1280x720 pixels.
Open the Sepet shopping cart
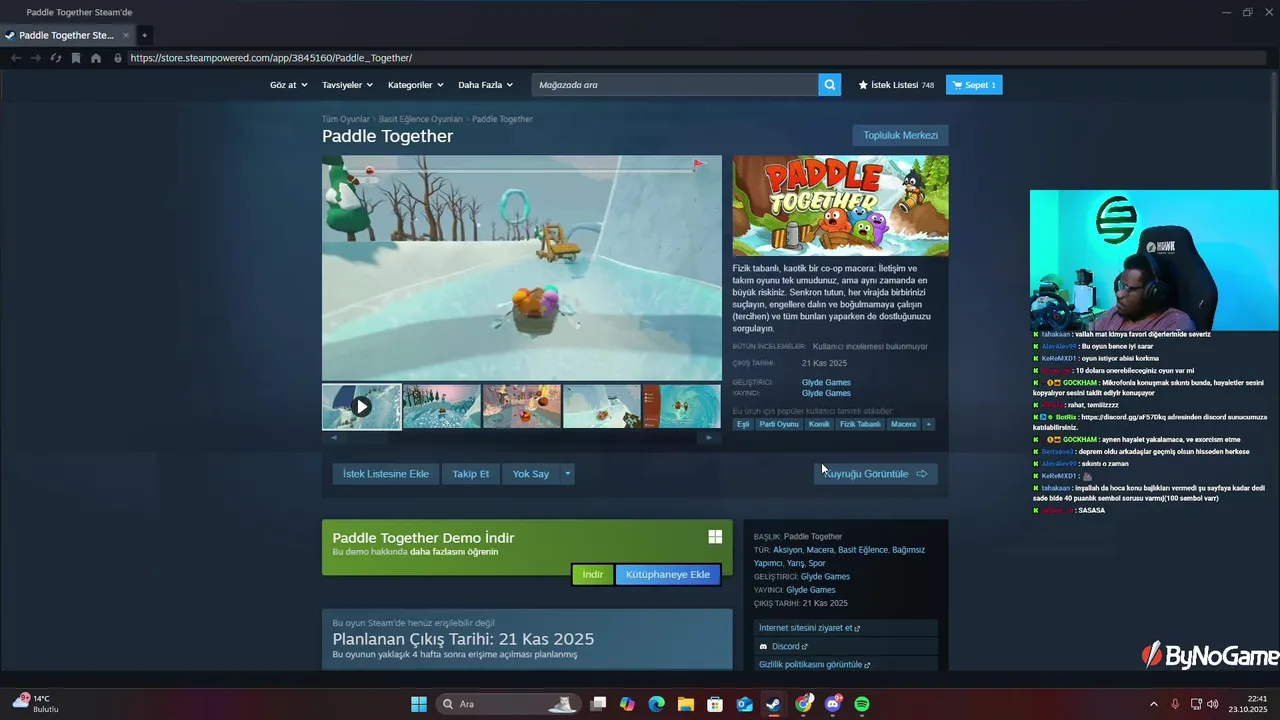tap(974, 85)
